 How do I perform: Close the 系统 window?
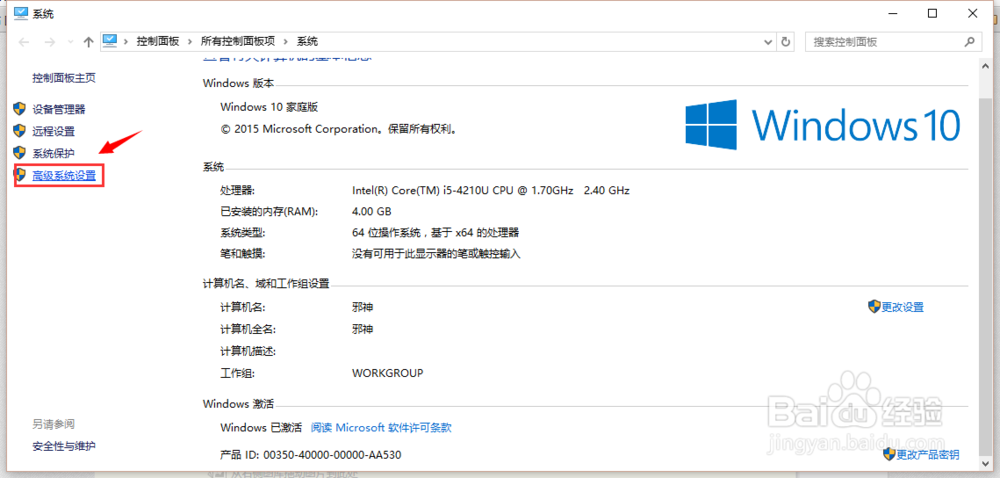click(971, 13)
